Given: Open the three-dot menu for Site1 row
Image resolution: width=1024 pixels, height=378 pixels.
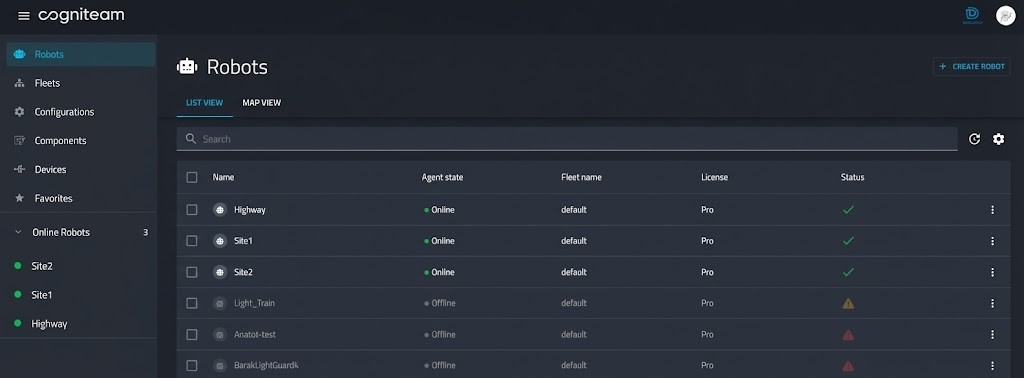Looking at the screenshot, I should tap(992, 241).
